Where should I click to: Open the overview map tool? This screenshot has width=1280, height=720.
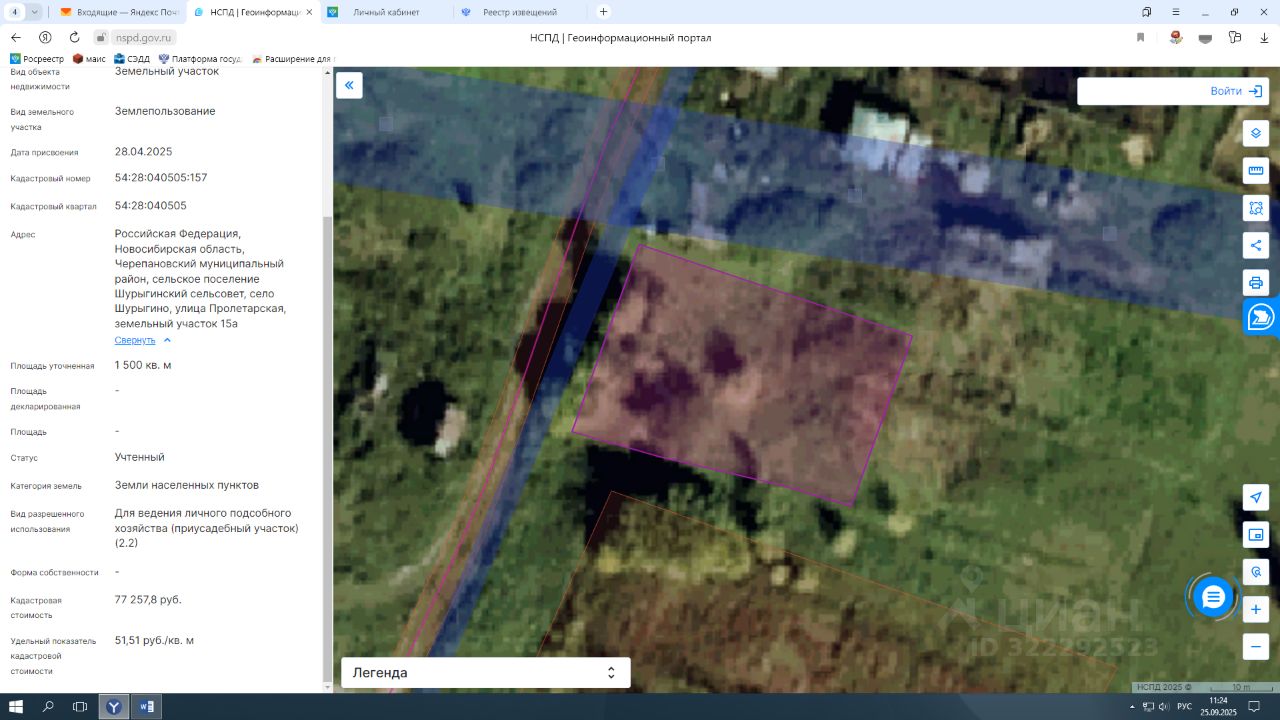[x=1256, y=534]
